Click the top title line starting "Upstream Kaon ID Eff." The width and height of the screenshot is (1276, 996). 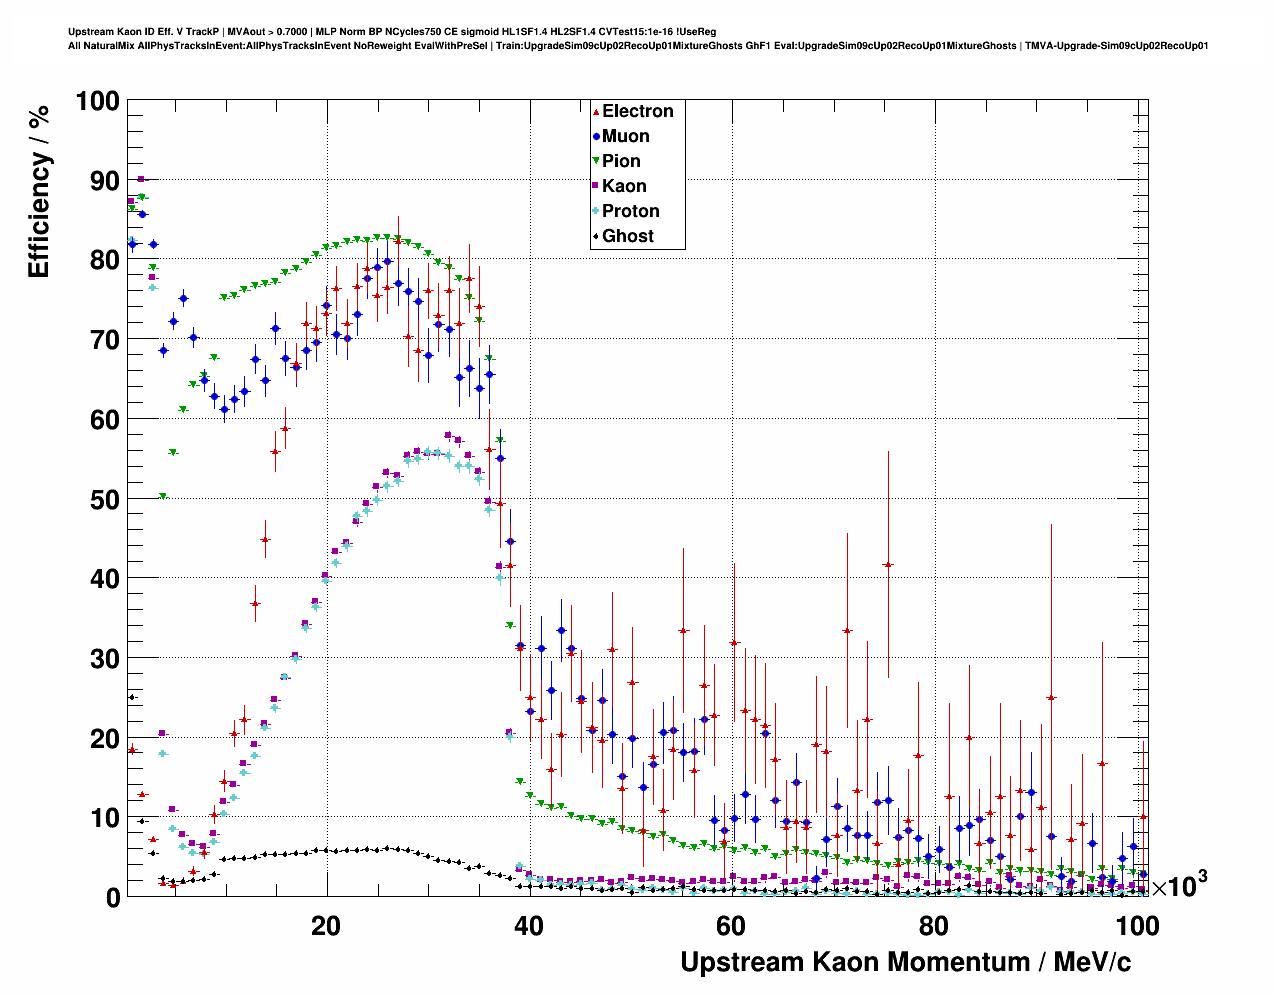click(x=392, y=32)
